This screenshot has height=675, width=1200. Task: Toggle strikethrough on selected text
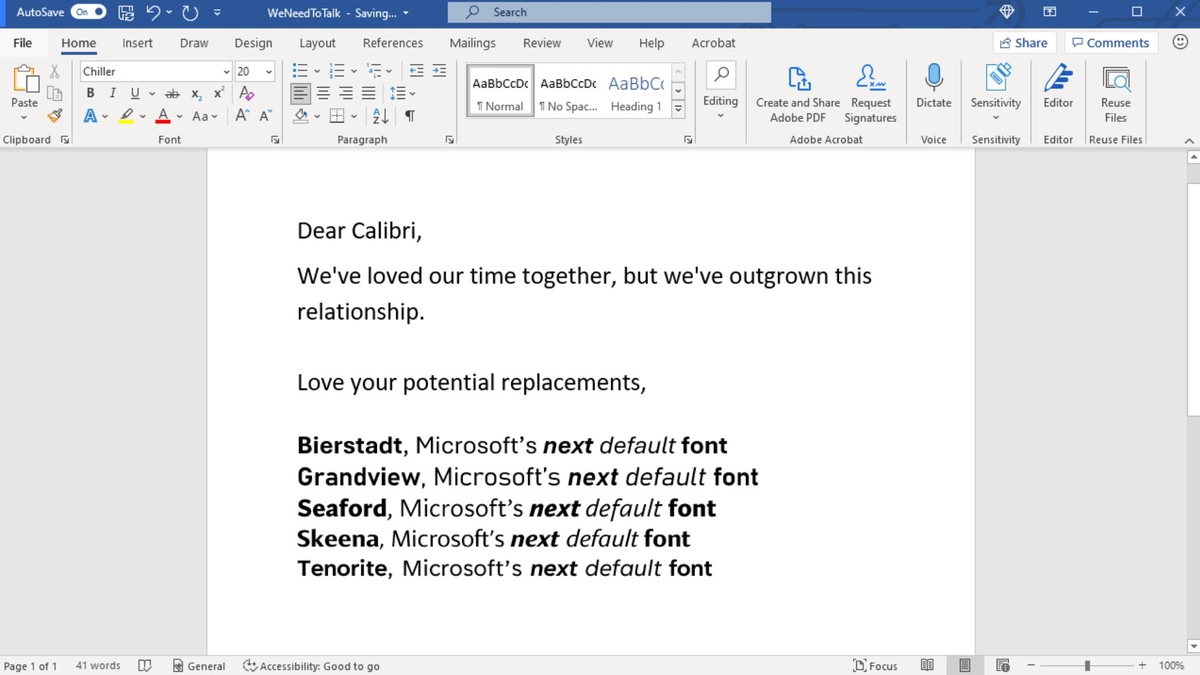[x=172, y=92]
